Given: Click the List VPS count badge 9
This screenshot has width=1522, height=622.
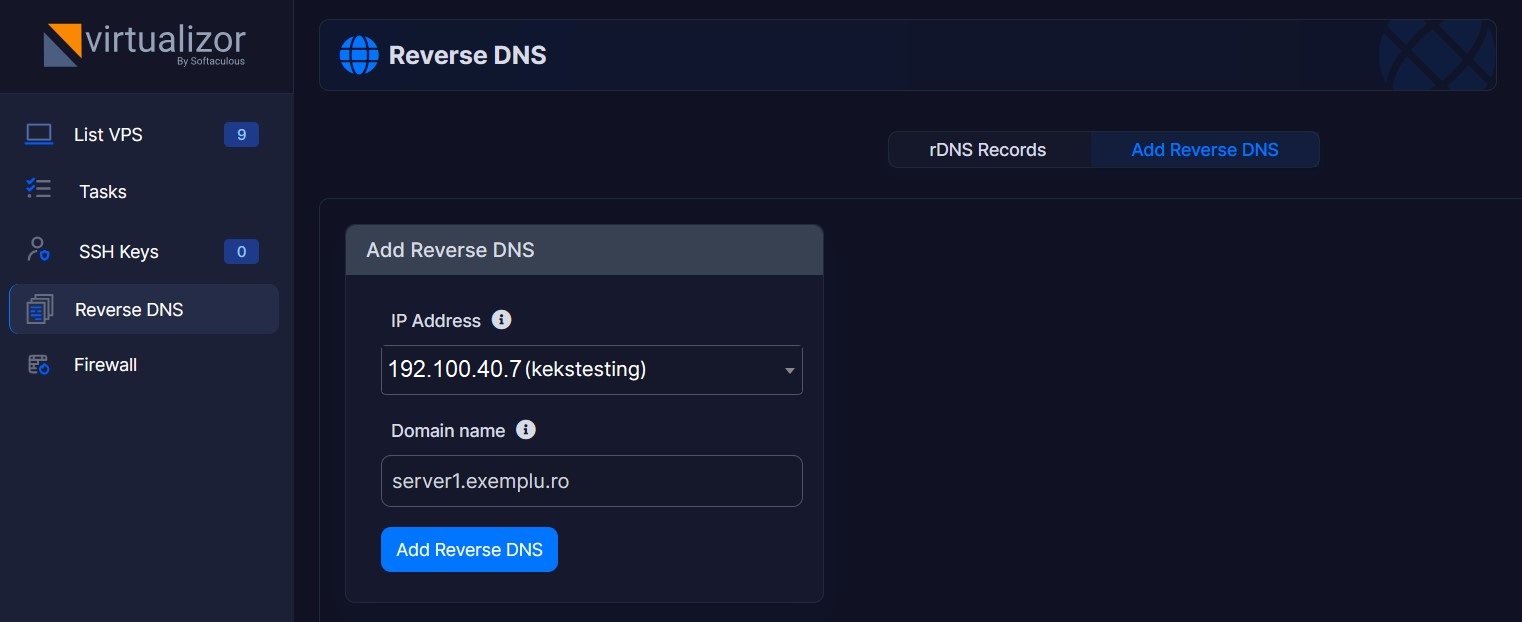Looking at the screenshot, I should (x=241, y=135).
